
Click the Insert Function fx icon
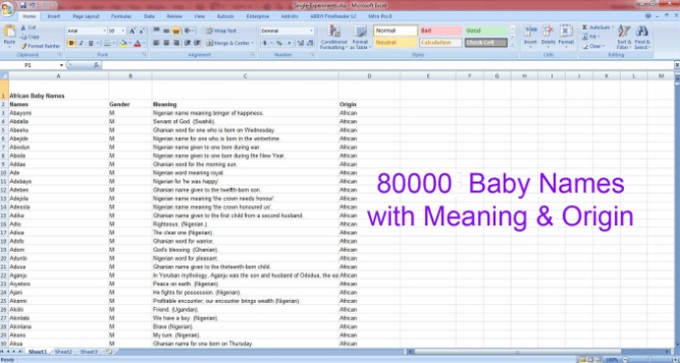pos(96,65)
